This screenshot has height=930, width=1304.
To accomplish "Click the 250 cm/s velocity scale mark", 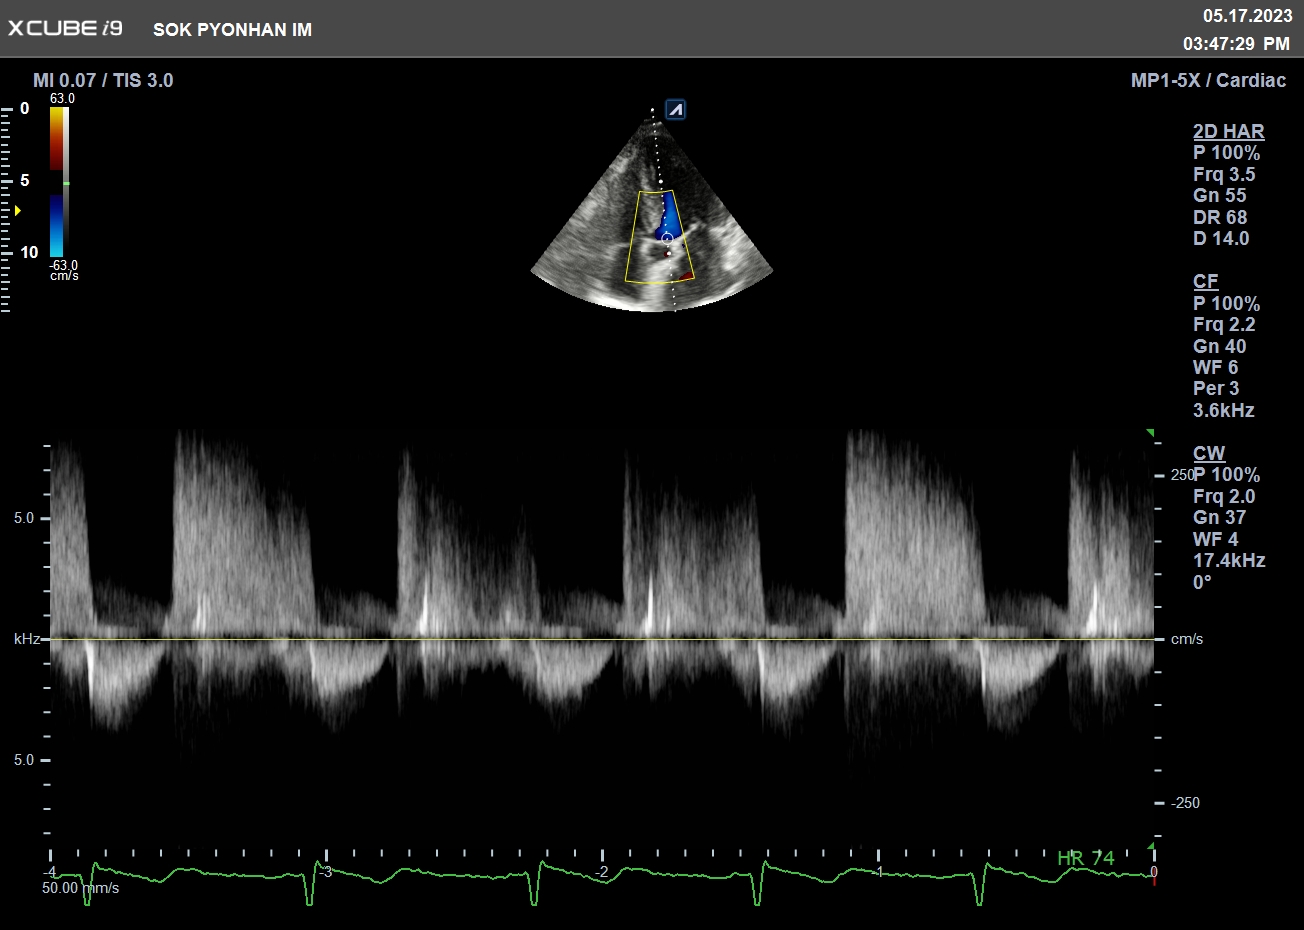I will [x=1182, y=475].
